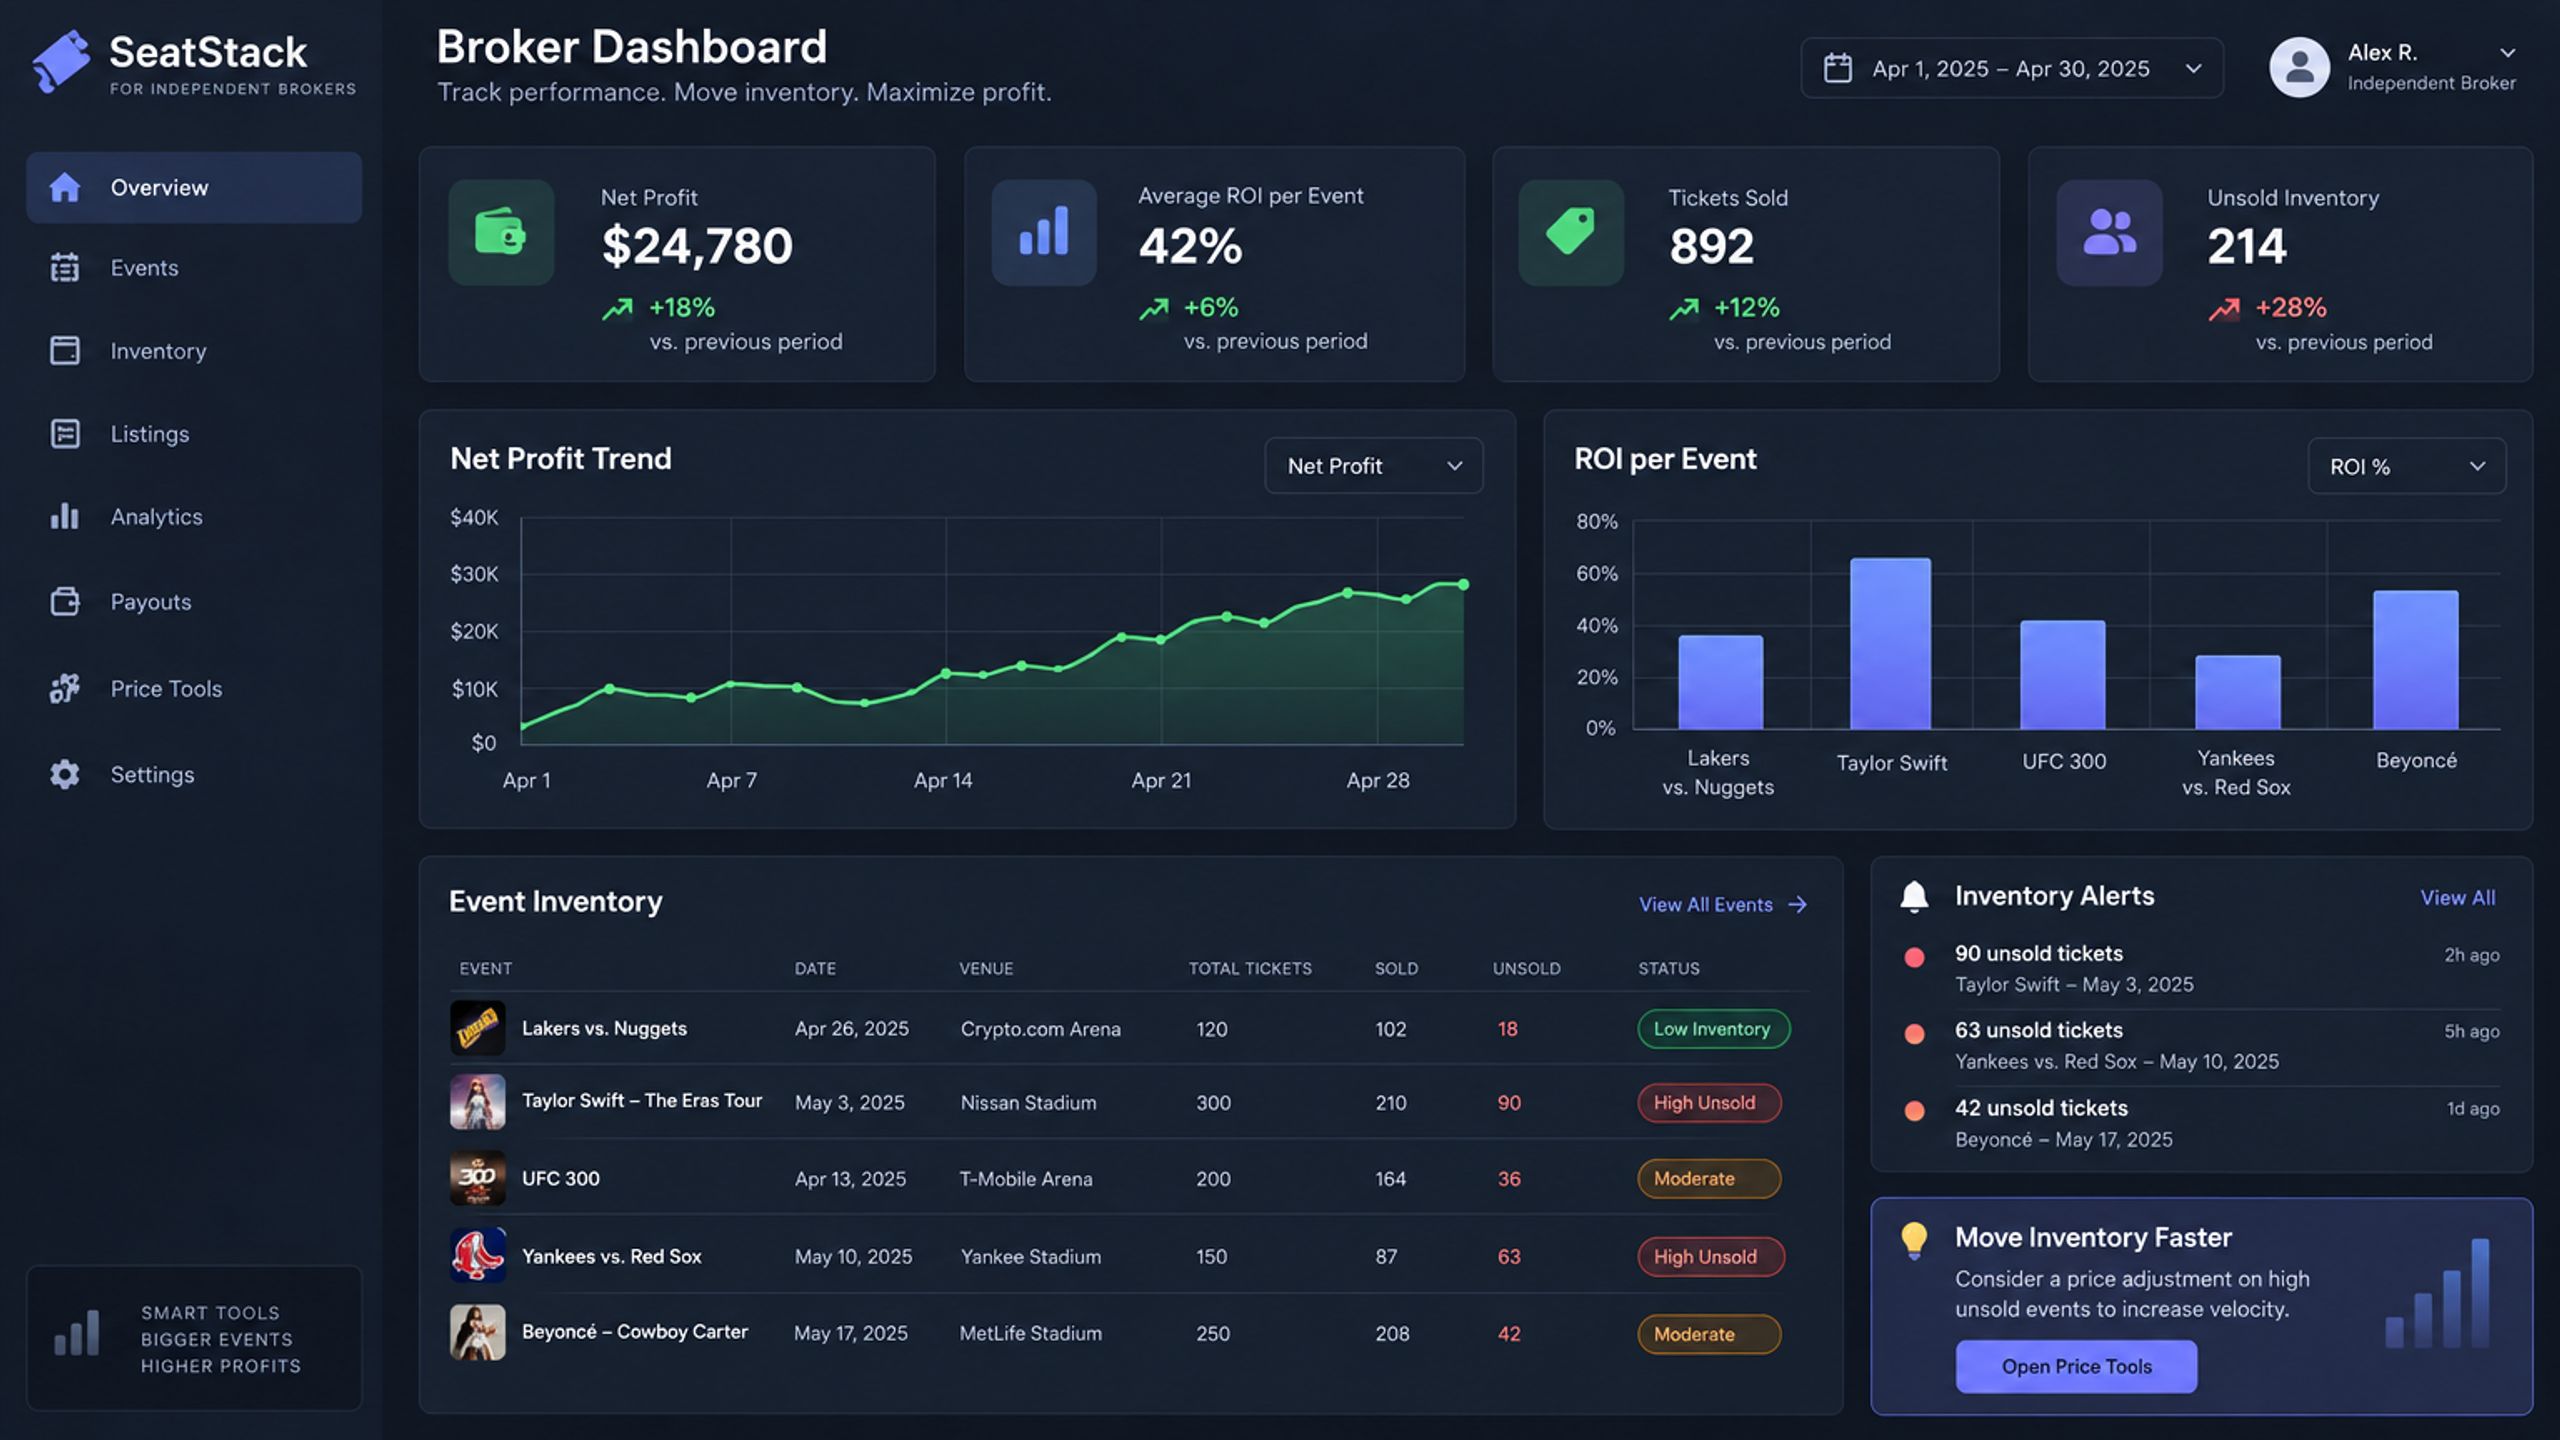Viewport: 2560px width, 1440px height.
Task: Go to the Events menu item
Action: click(x=194, y=268)
